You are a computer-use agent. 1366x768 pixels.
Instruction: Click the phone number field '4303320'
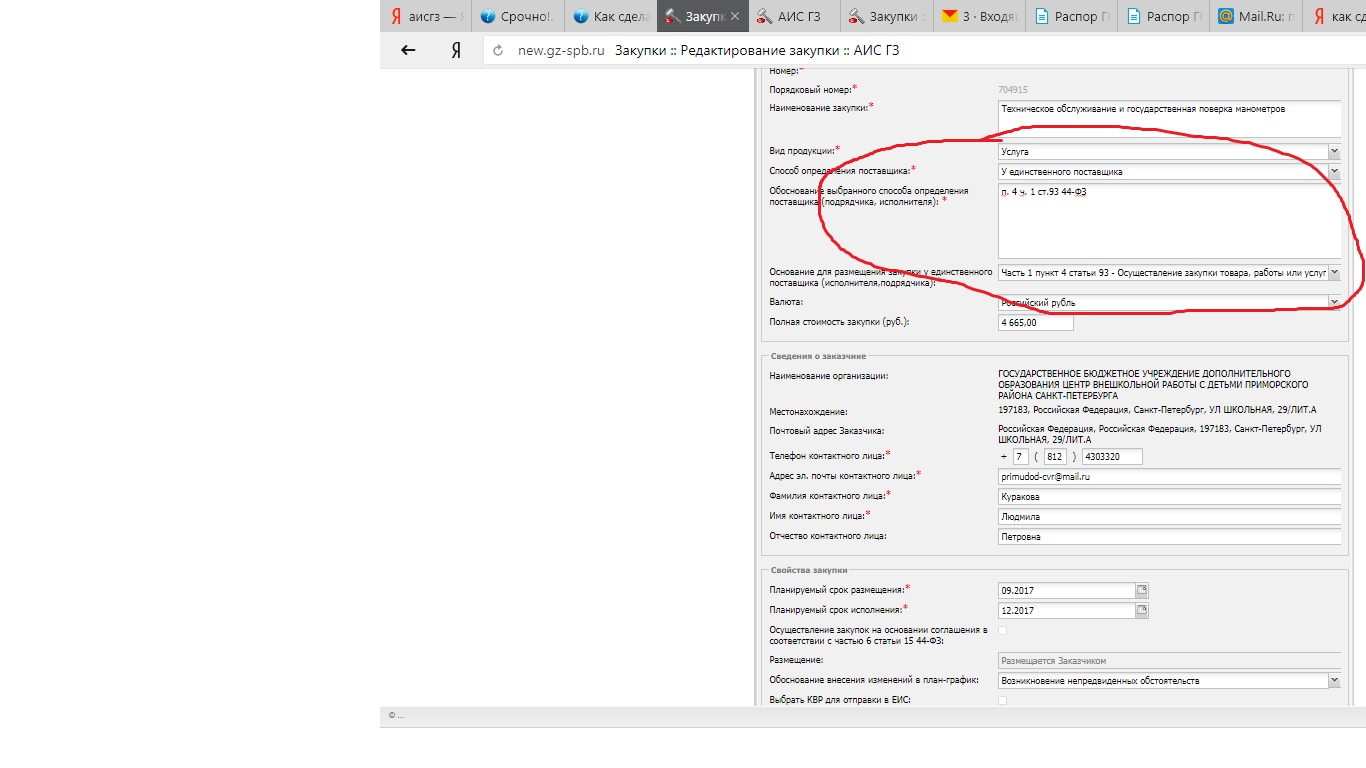click(1112, 456)
